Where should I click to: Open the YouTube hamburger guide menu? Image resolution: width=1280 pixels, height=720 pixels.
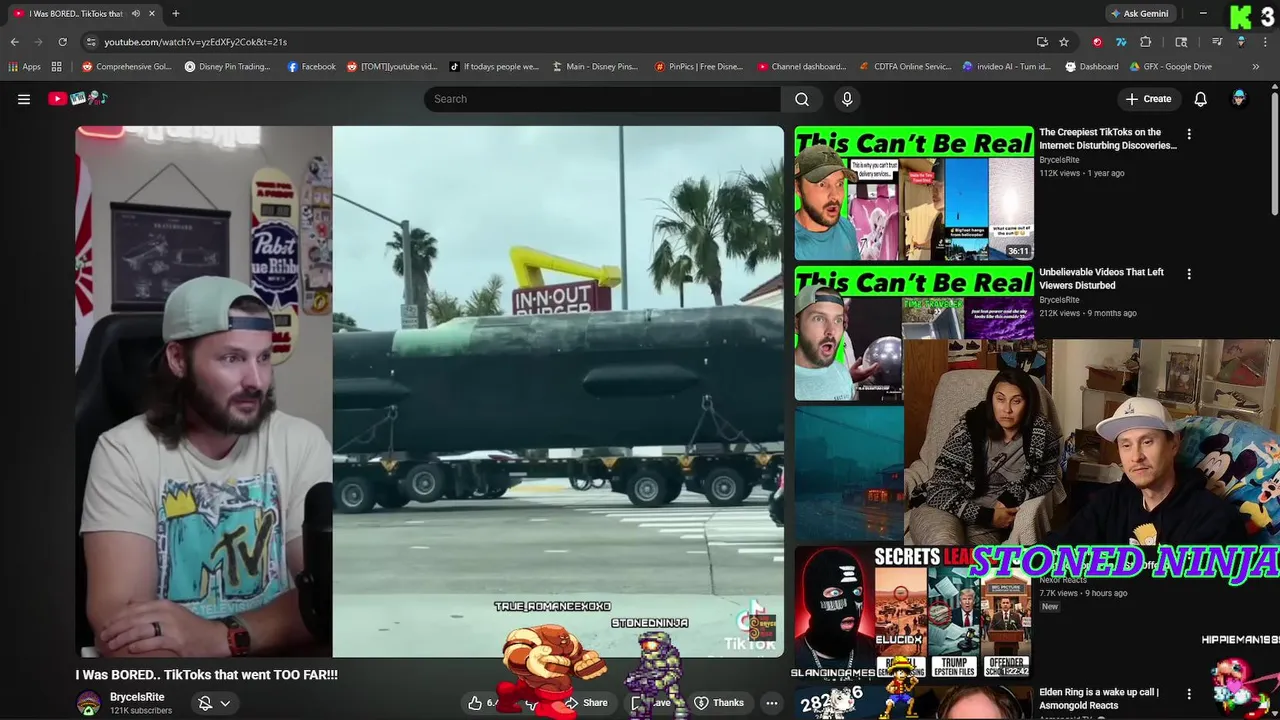click(x=24, y=99)
